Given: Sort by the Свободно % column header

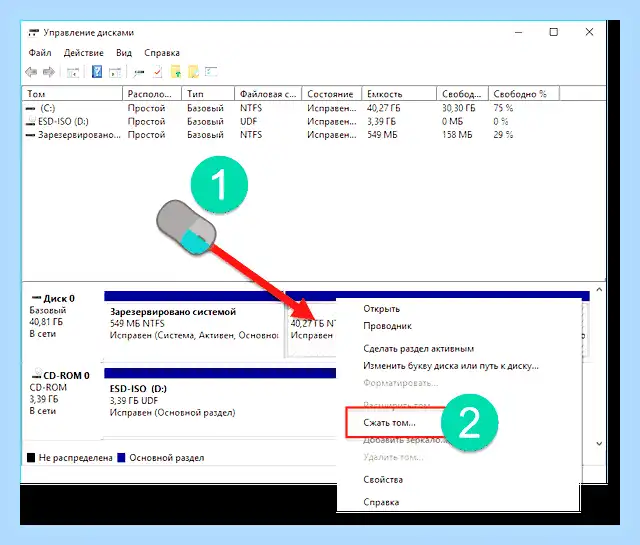Looking at the screenshot, I should click(x=524, y=94).
